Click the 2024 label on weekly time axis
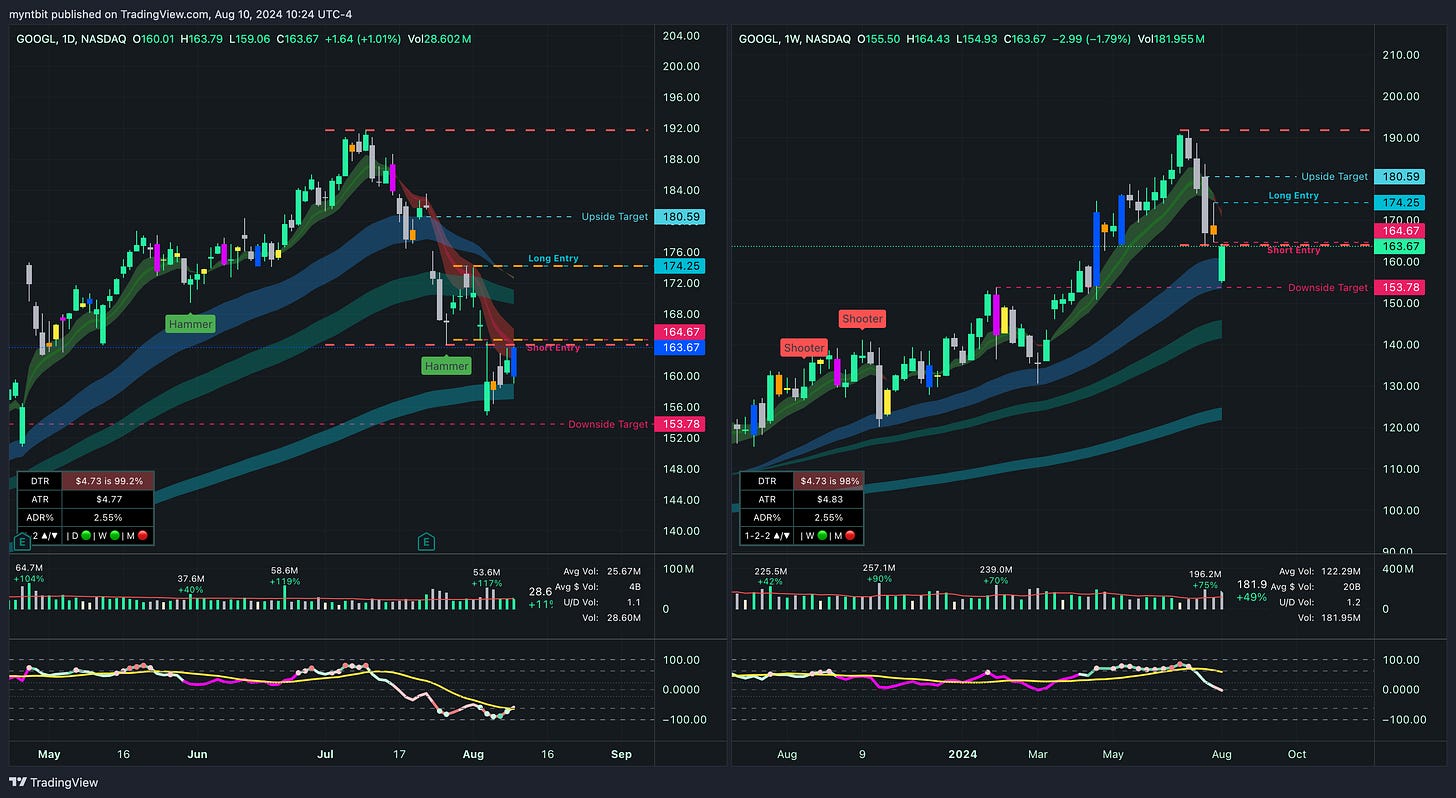The width and height of the screenshot is (1456, 798). click(x=964, y=754)
